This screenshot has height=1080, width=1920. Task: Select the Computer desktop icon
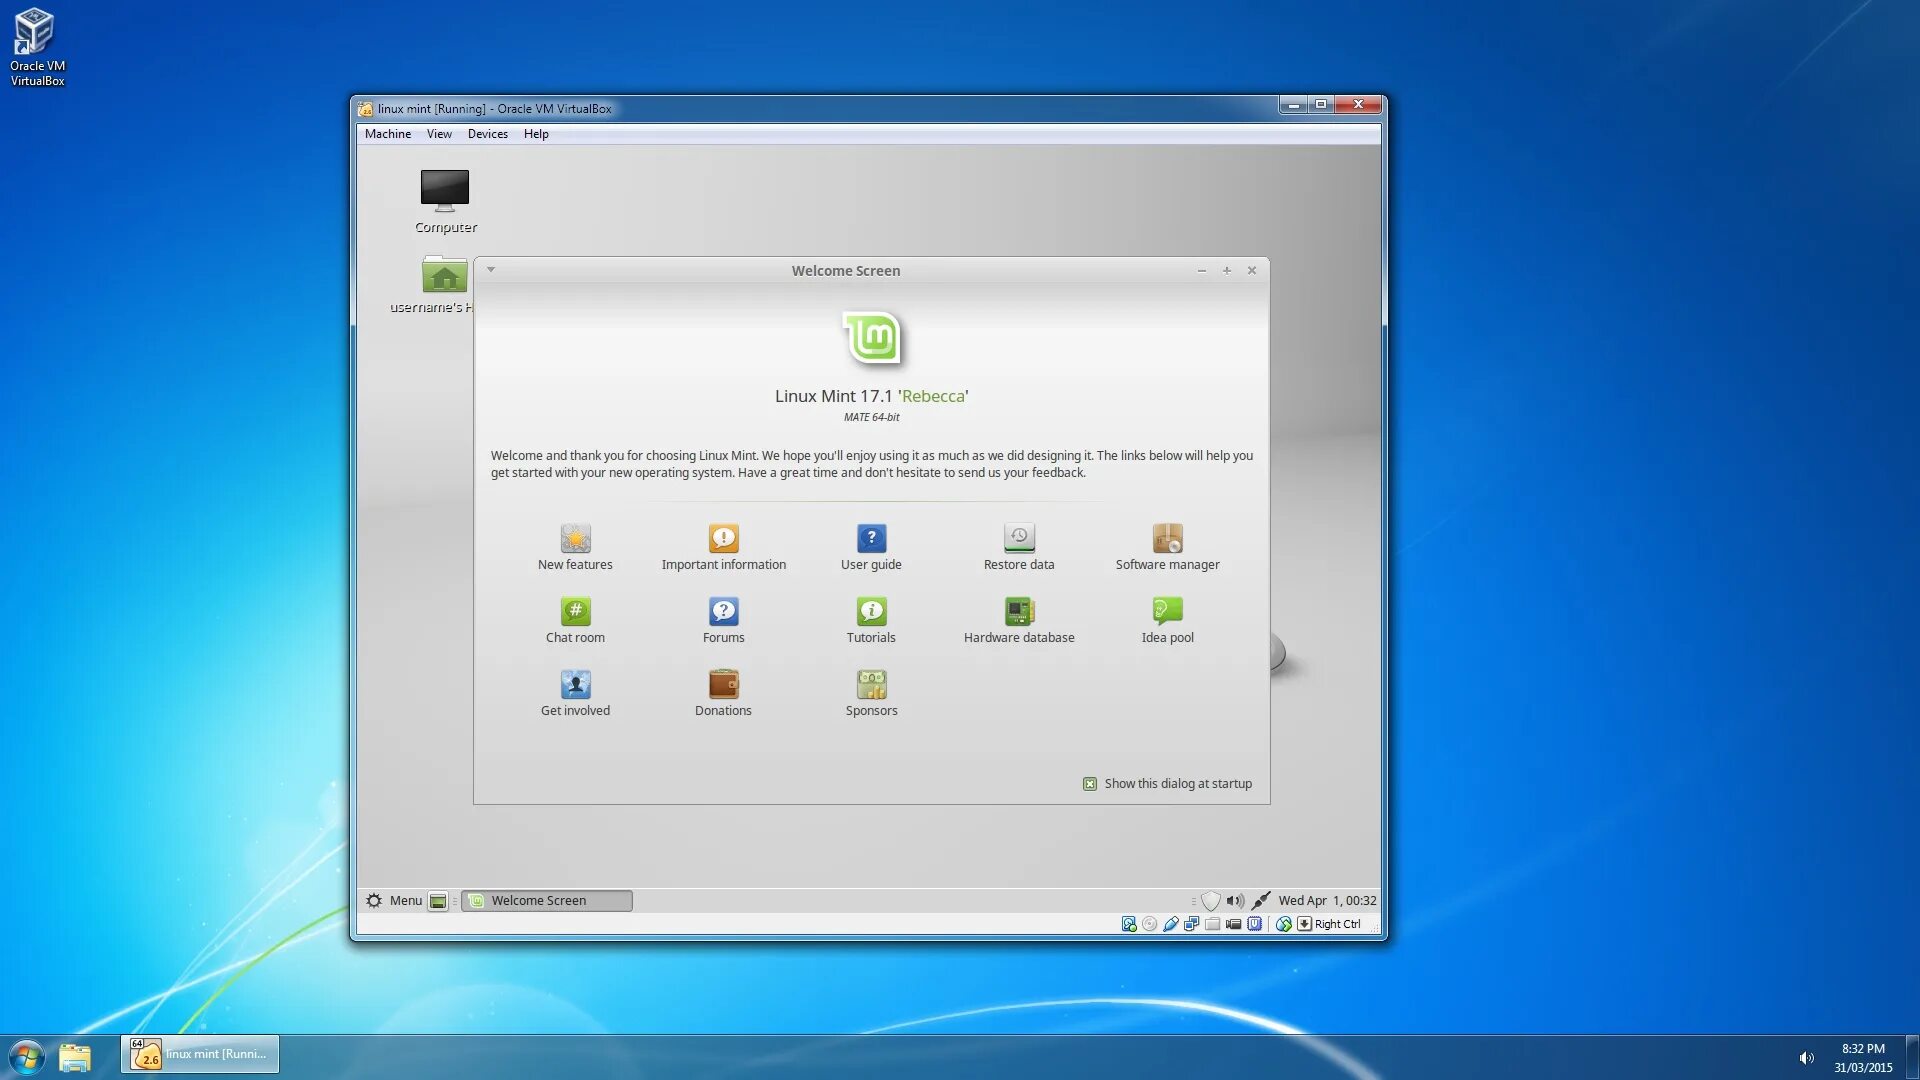[x=445, y=201]
